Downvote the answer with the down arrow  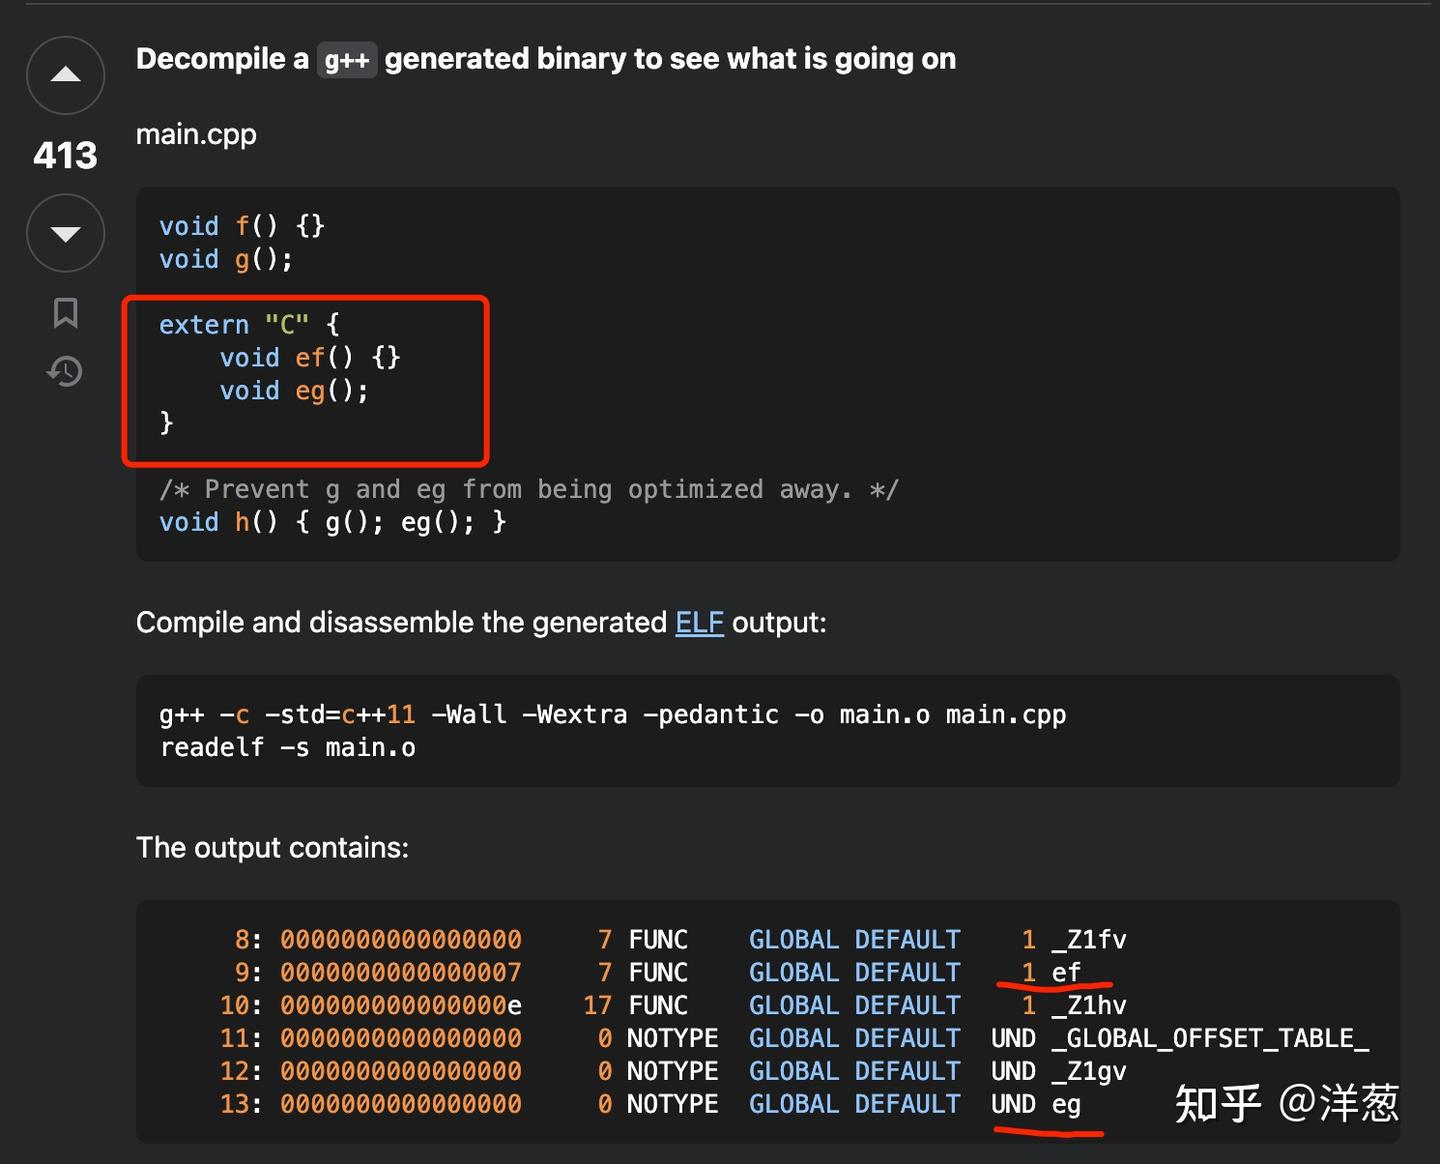65,234
